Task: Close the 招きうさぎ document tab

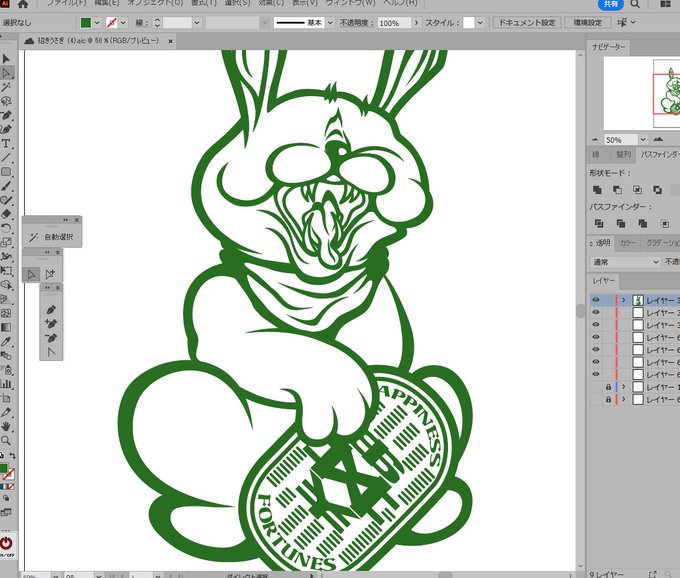Action: point(170,41)
